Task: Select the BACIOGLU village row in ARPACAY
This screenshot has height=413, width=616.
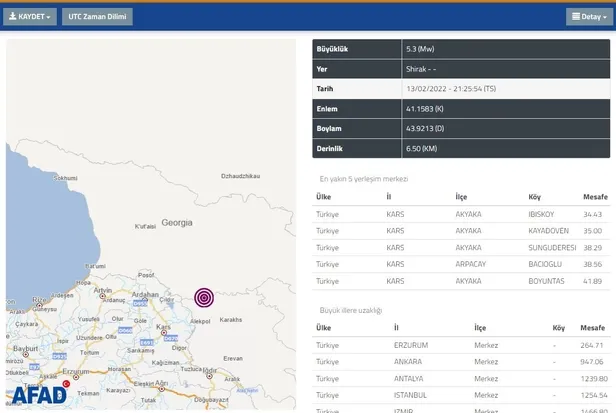Action: (x=461, y=264)
